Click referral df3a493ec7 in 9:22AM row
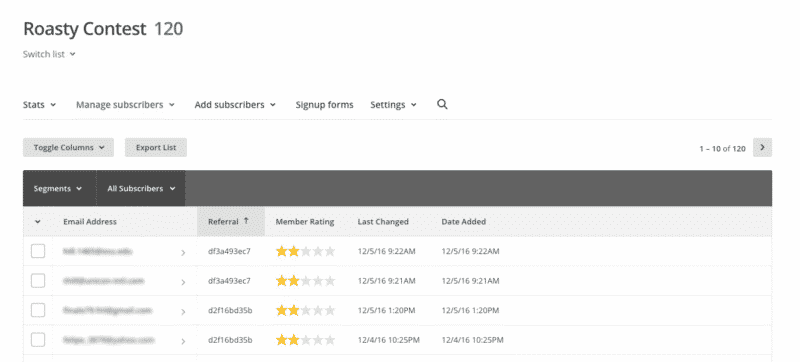The image size is (800, 362). (229, 251)
